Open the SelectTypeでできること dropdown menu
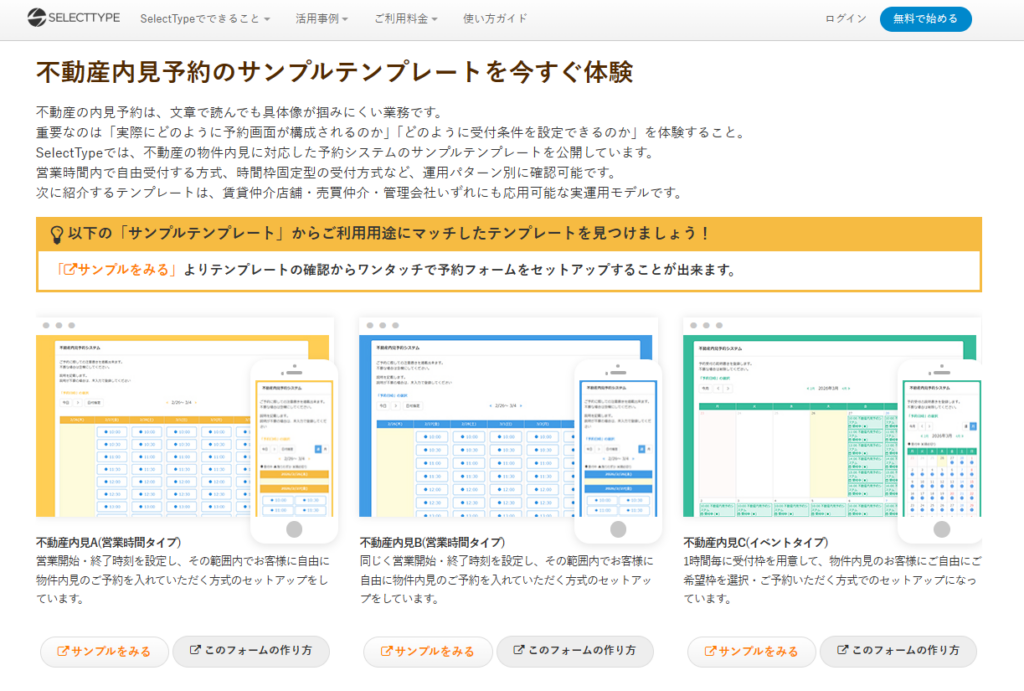This screenshot has height=691, width=1024. click(203, 17)
